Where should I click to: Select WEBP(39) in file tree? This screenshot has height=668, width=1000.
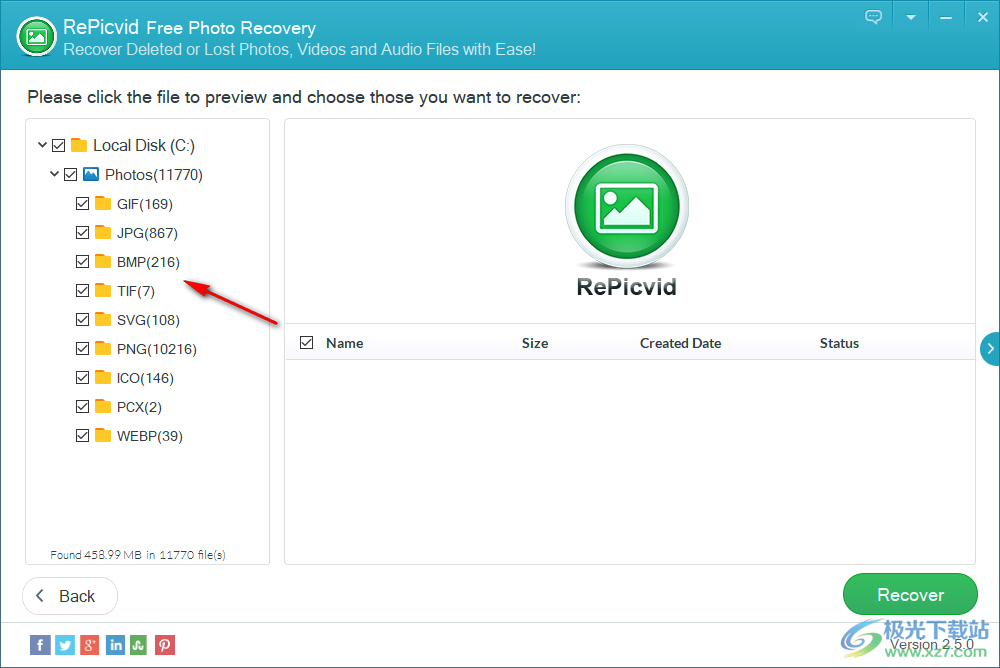[150, 436]
